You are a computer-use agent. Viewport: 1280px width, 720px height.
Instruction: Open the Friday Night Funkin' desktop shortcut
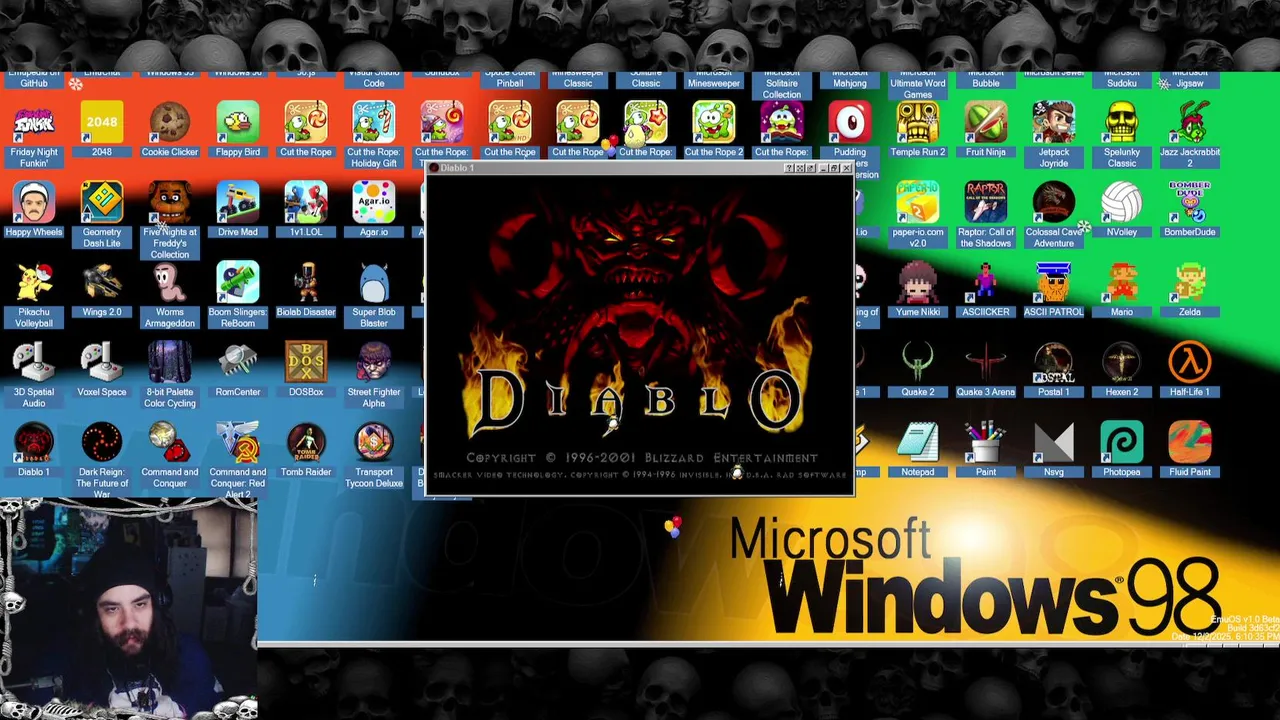click(x=34, y=123)
